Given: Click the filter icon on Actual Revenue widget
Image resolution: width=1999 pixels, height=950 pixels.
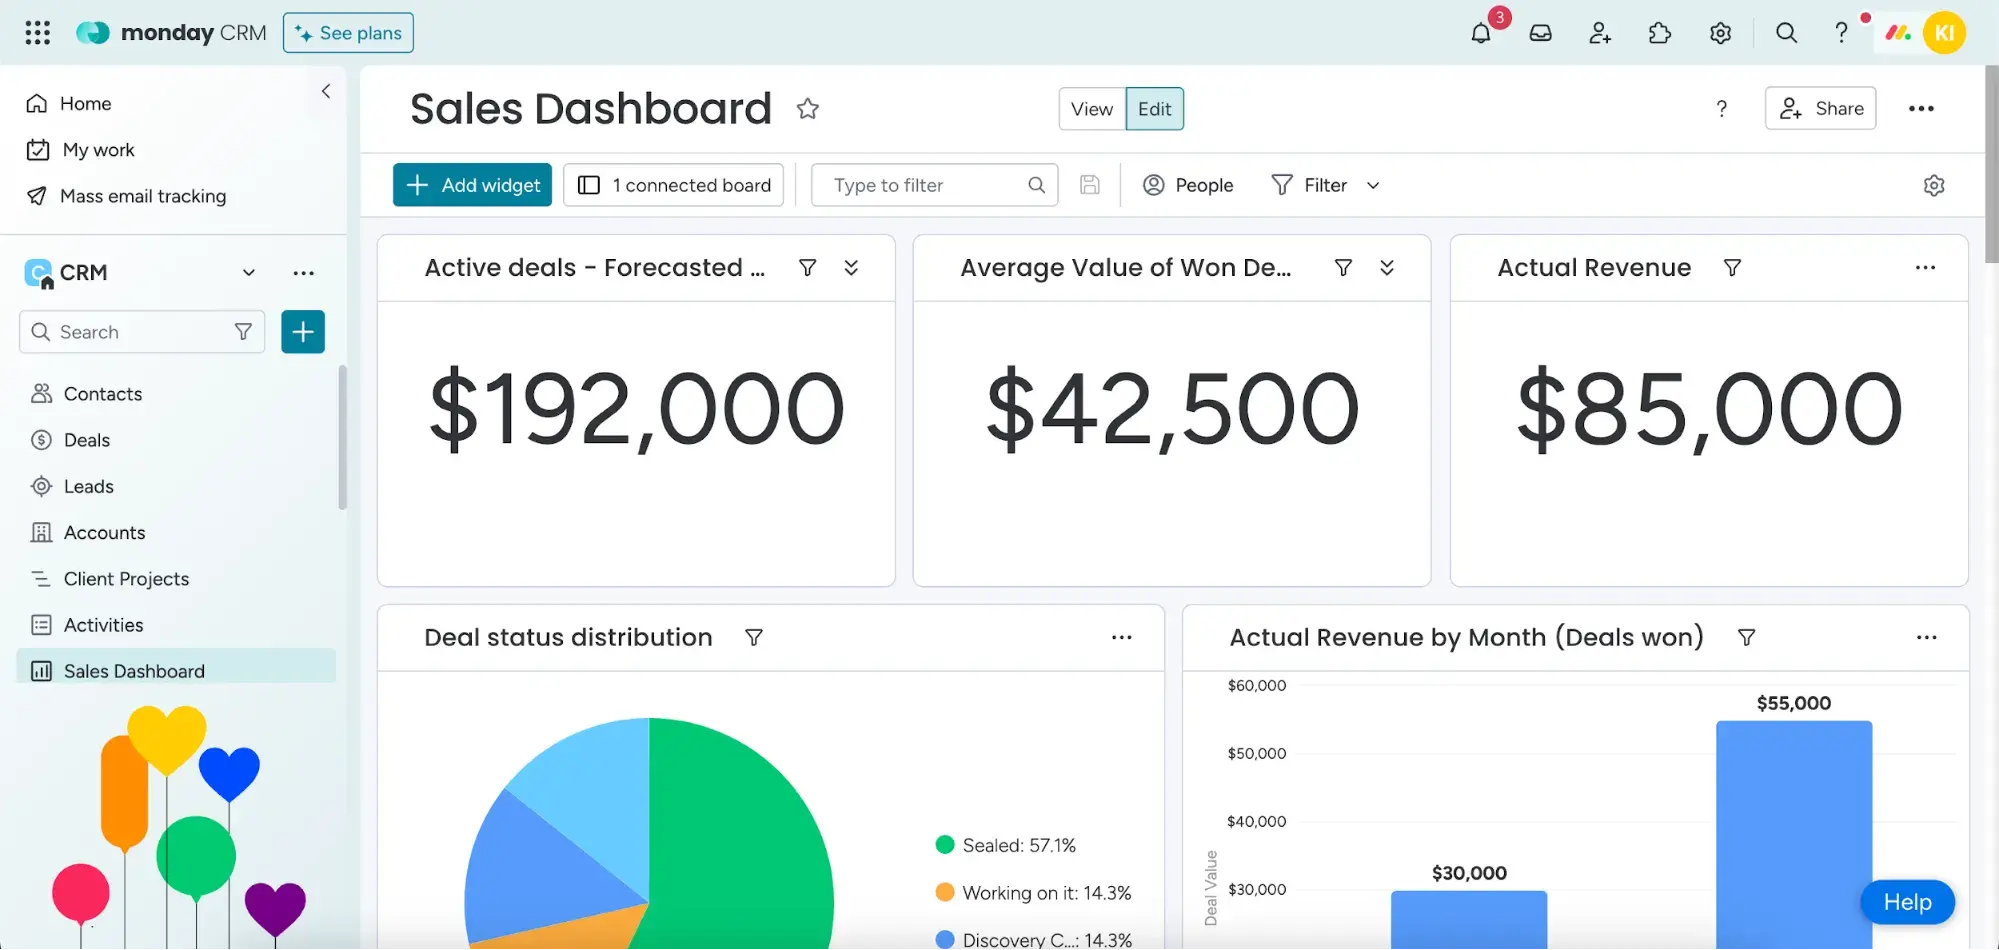Looking at the screenshot, I should tap(1732, 268).
